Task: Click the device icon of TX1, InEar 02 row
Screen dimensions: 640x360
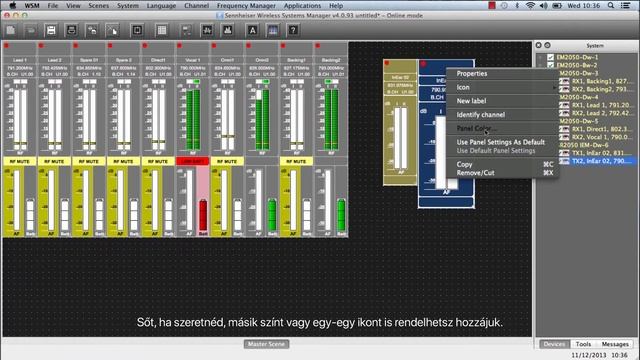Action: (564, 153)
